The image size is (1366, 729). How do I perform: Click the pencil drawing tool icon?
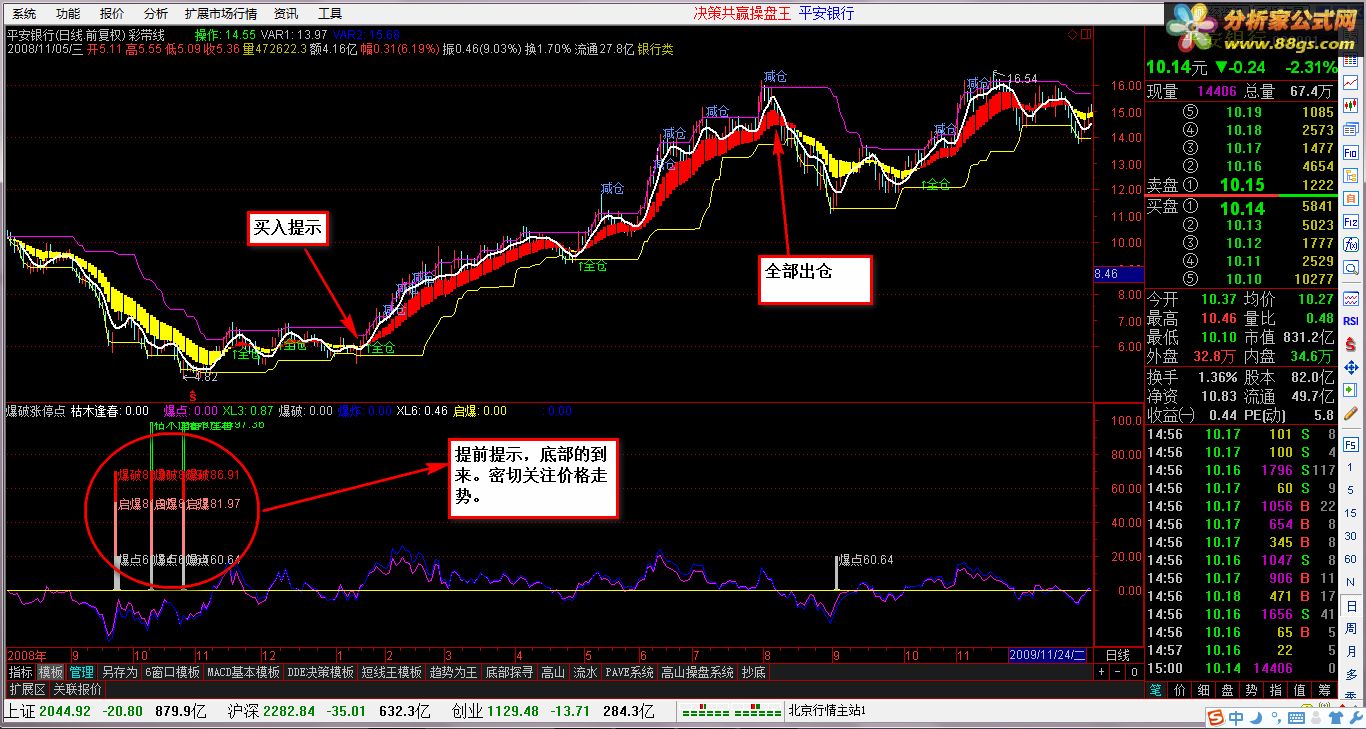coord(1351,414)
